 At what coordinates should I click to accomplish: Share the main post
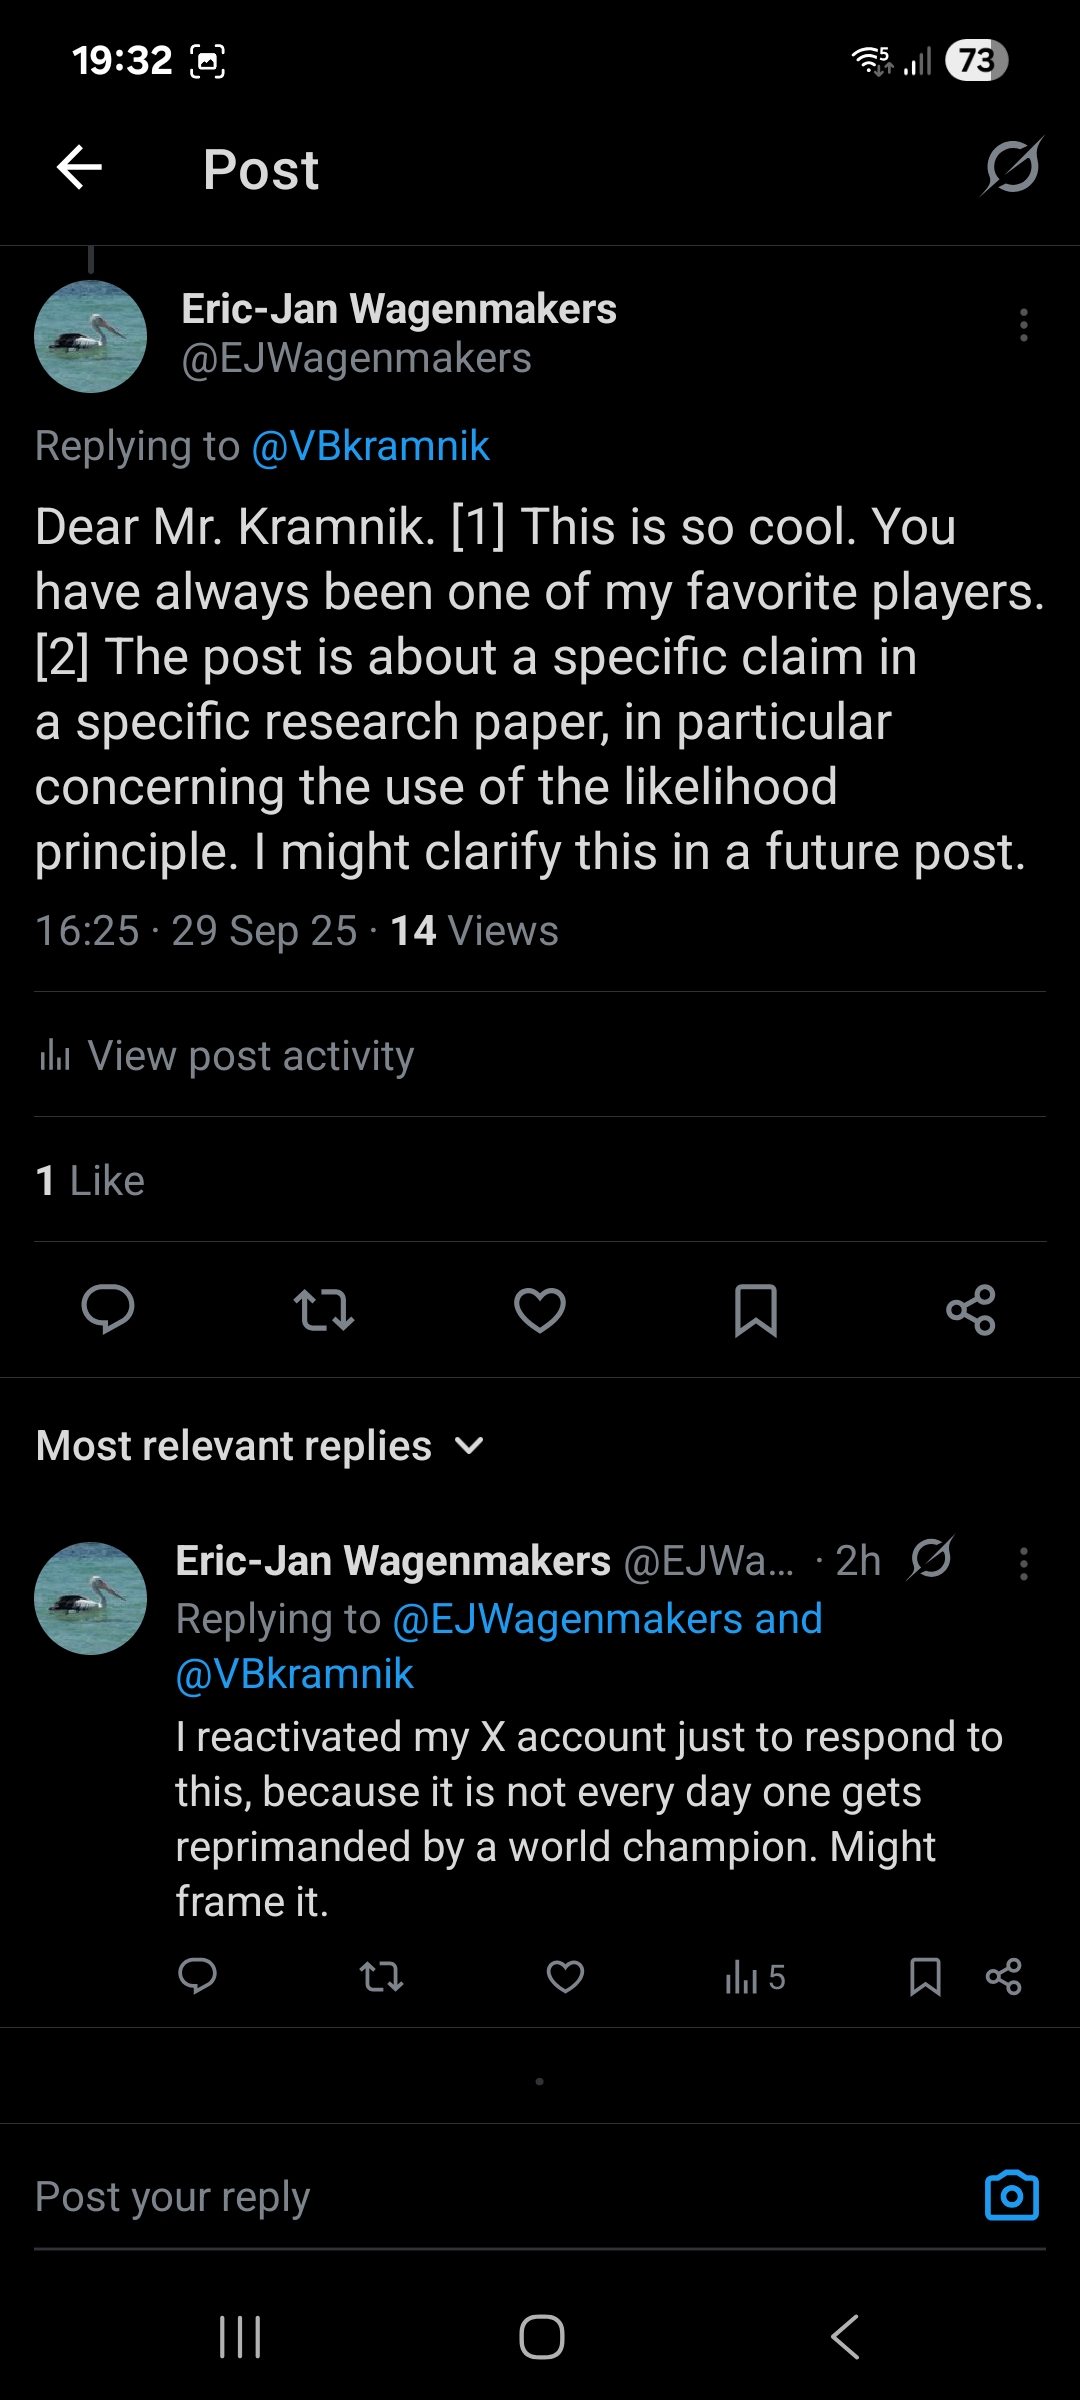971,1309
